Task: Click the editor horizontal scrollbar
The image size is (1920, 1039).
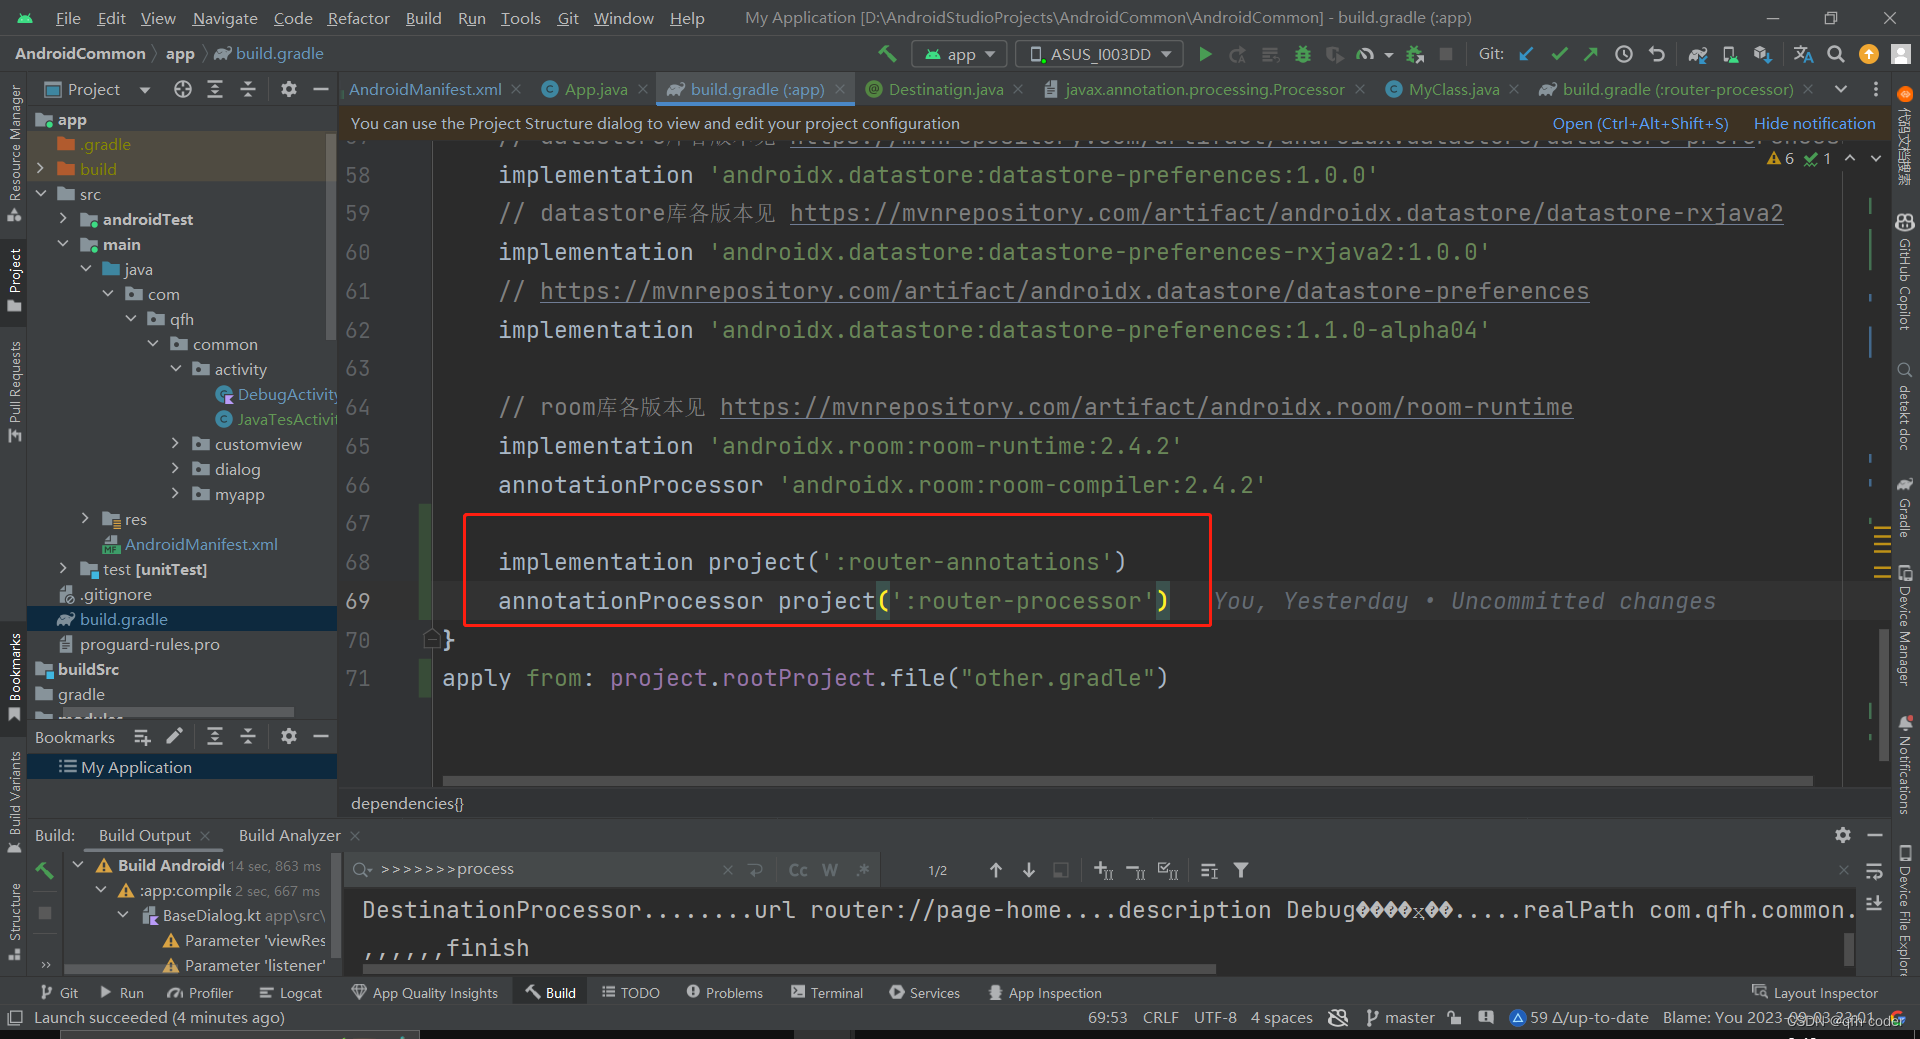Action: coord(1127,781)
